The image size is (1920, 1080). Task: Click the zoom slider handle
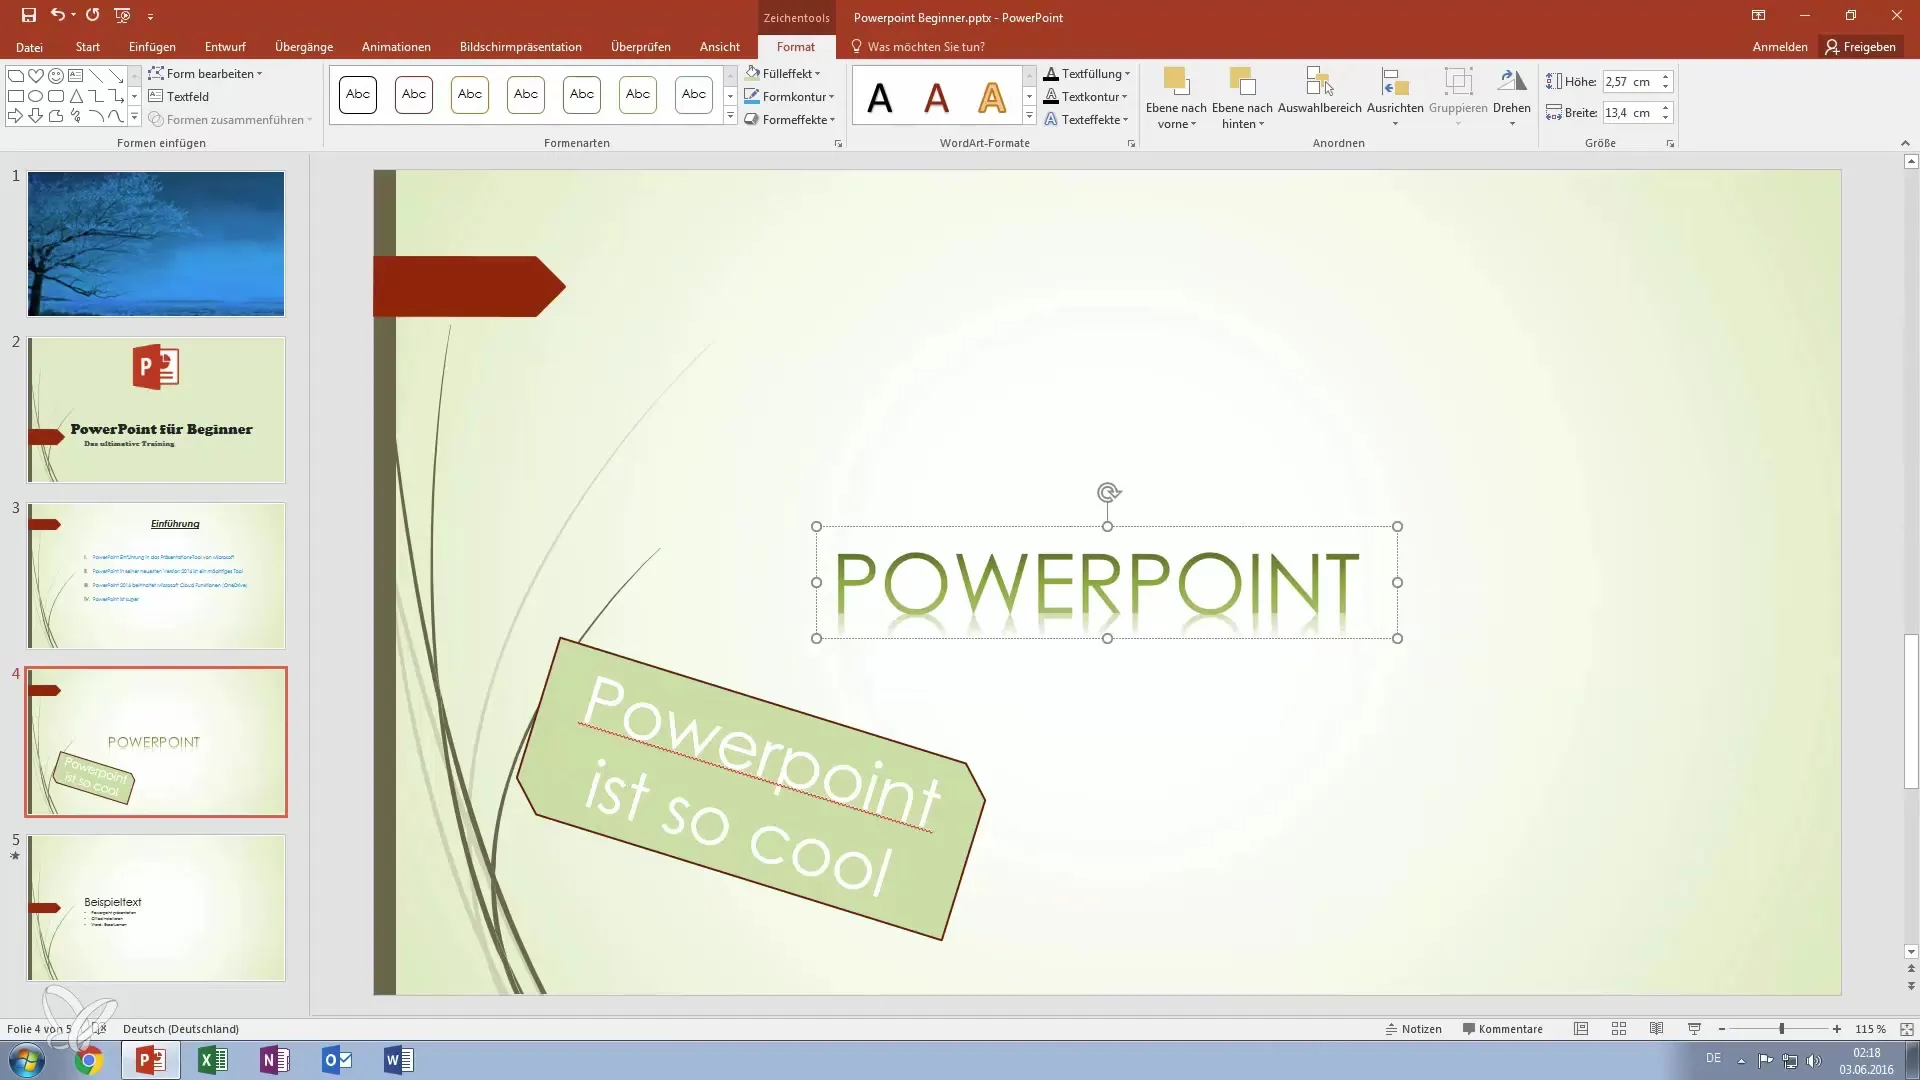[1781, 1029]
